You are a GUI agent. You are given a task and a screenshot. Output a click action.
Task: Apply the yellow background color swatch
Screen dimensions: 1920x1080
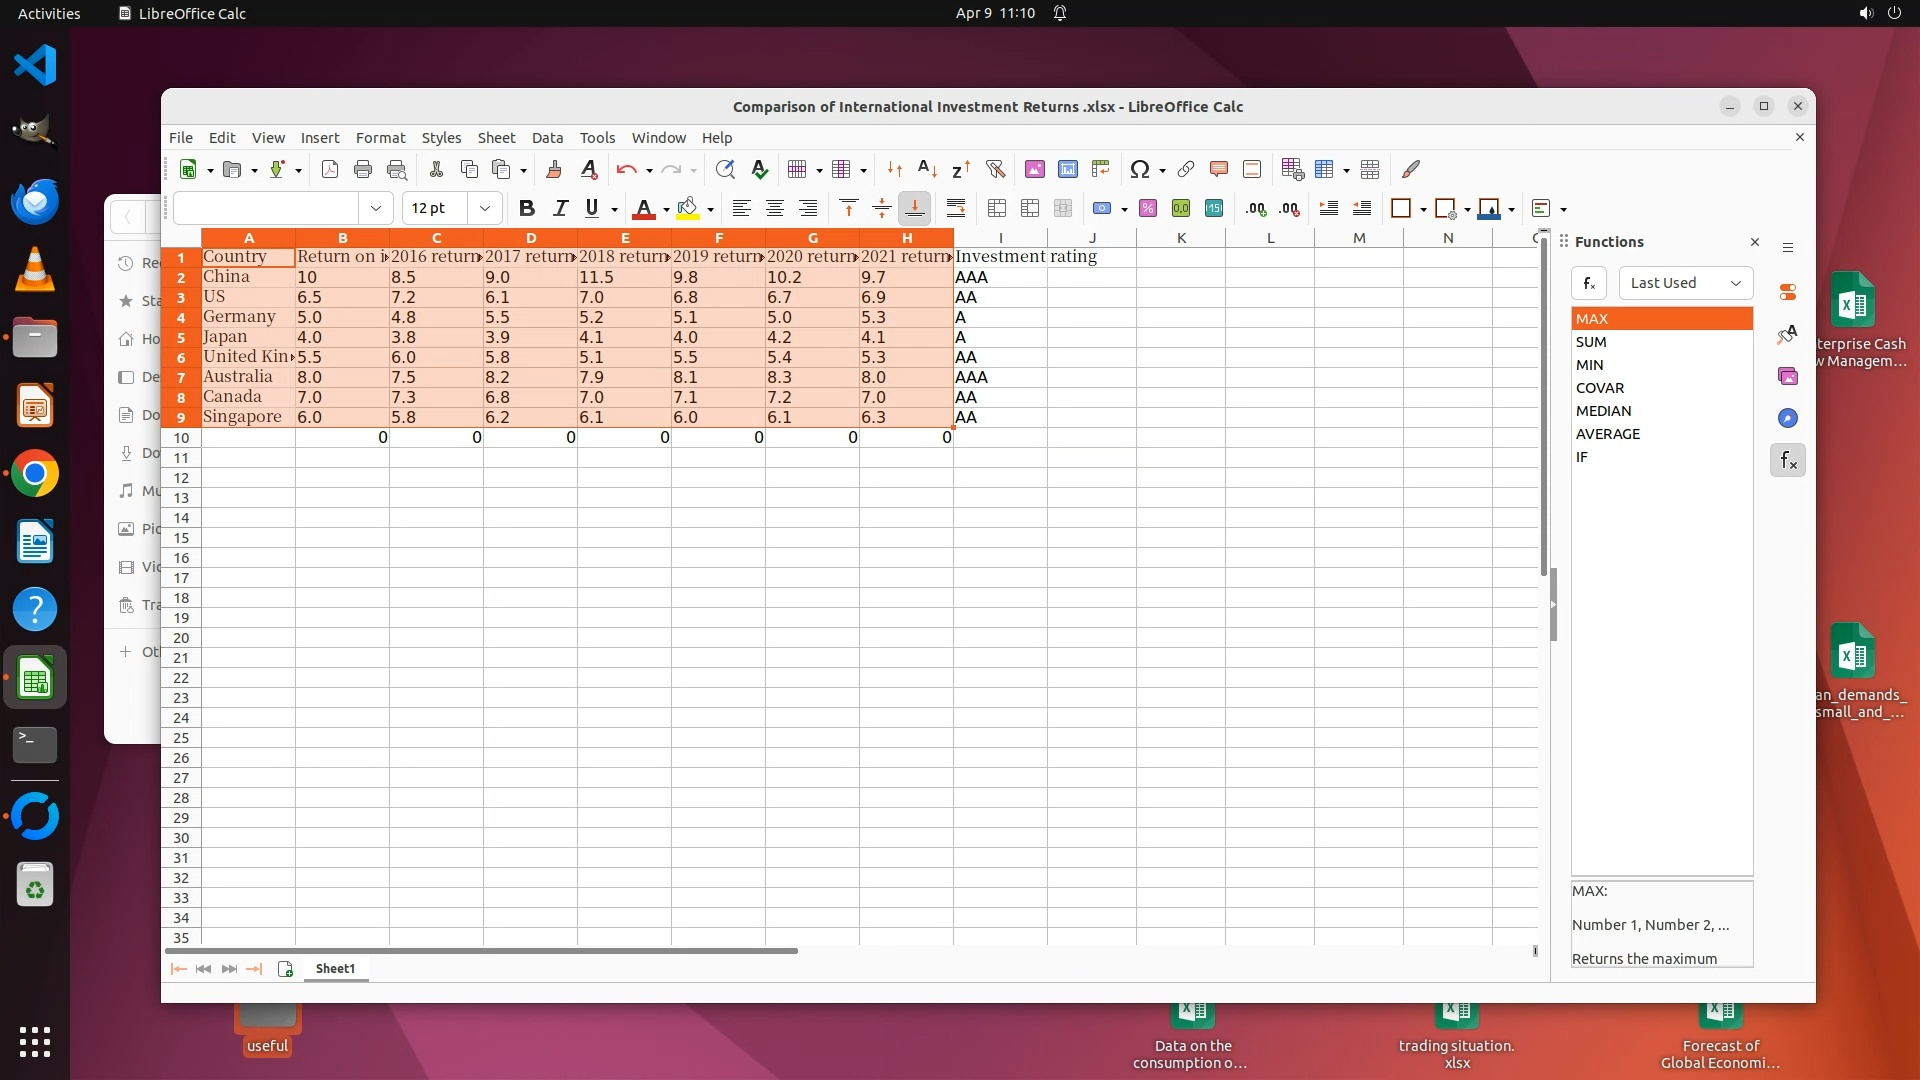pos(687,208)
